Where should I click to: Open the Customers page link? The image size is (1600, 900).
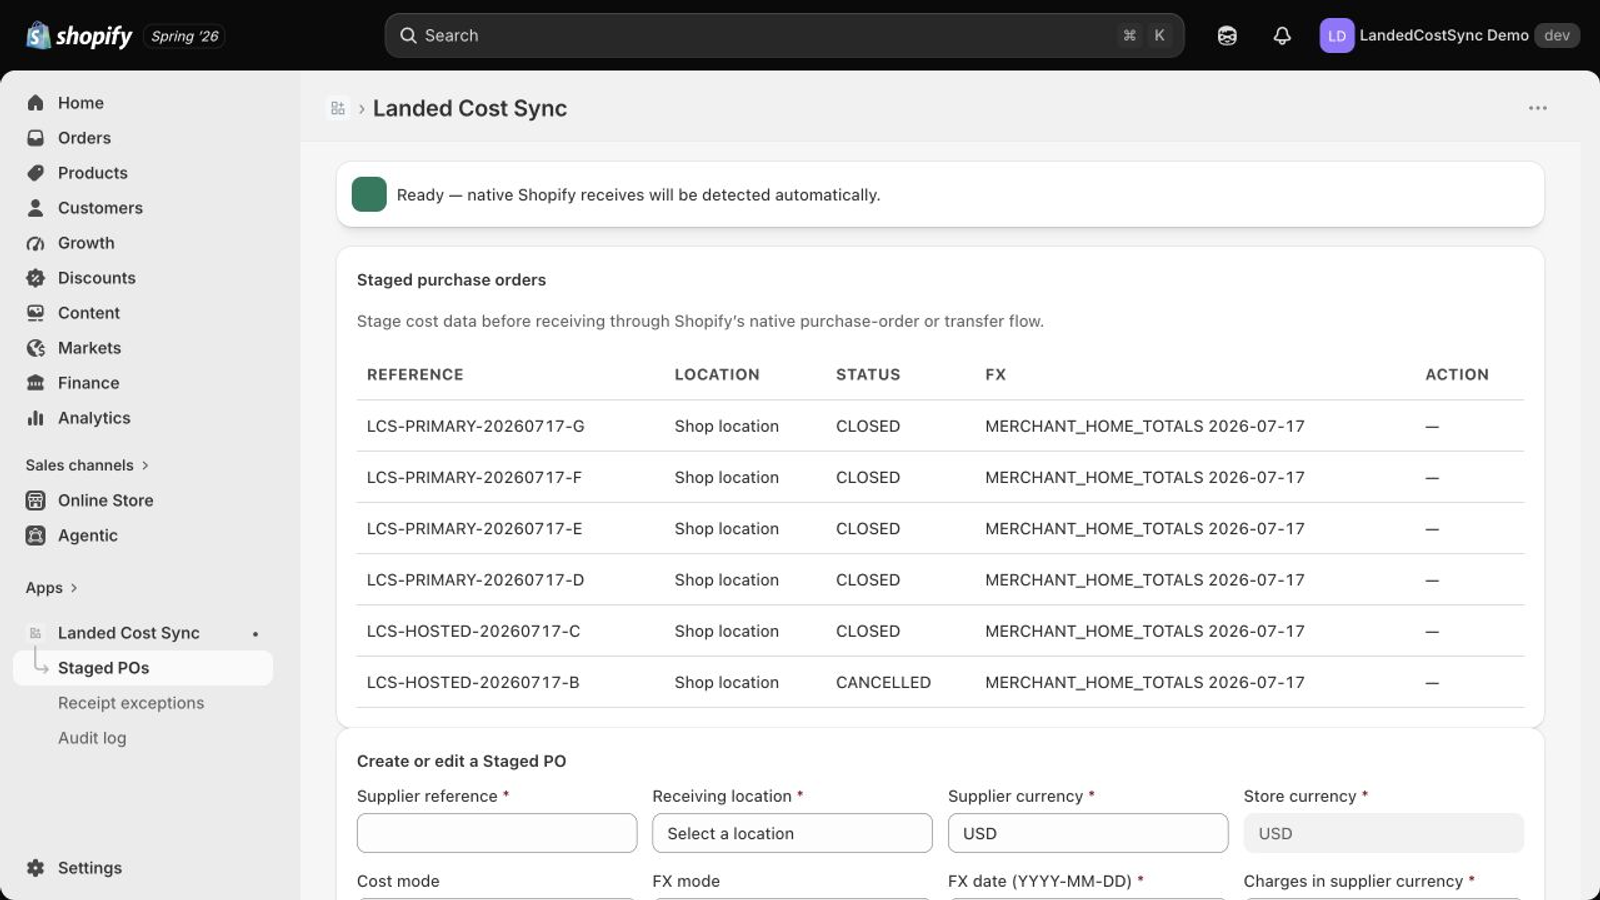(100, 208)
